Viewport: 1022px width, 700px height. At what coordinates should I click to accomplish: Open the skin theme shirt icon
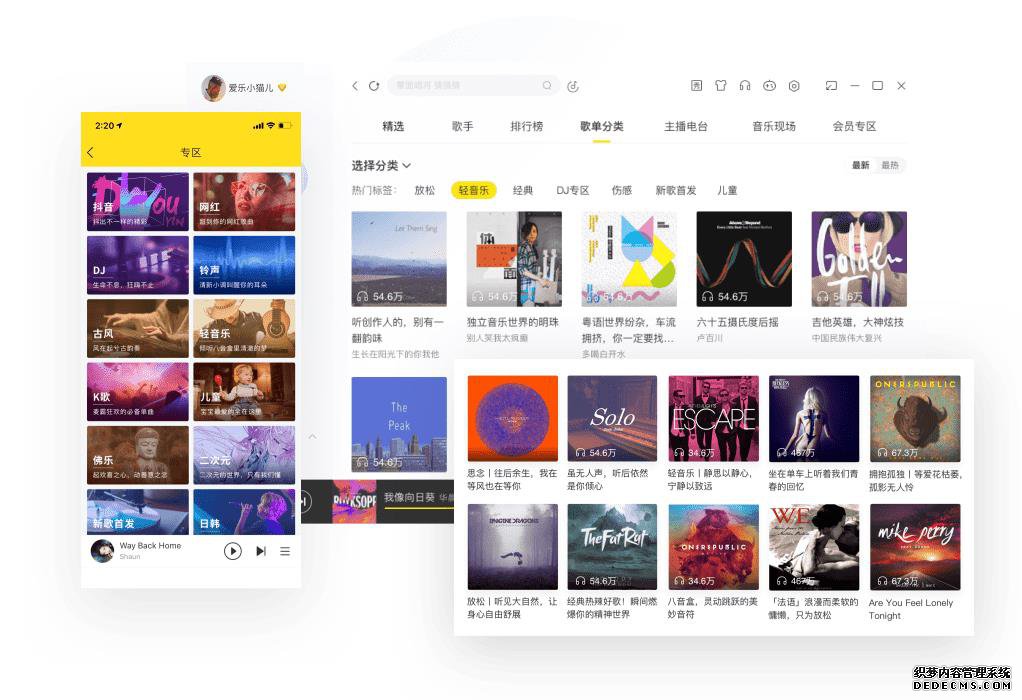[720, 86]
